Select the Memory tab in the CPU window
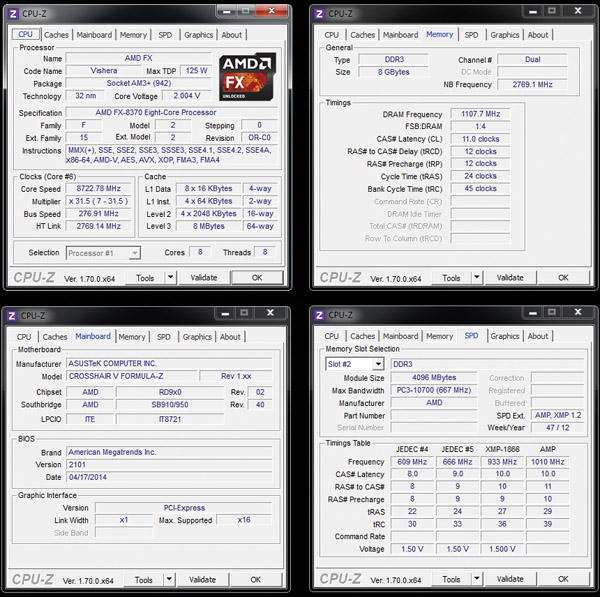The image size is (600, 597). click(133, 35)
